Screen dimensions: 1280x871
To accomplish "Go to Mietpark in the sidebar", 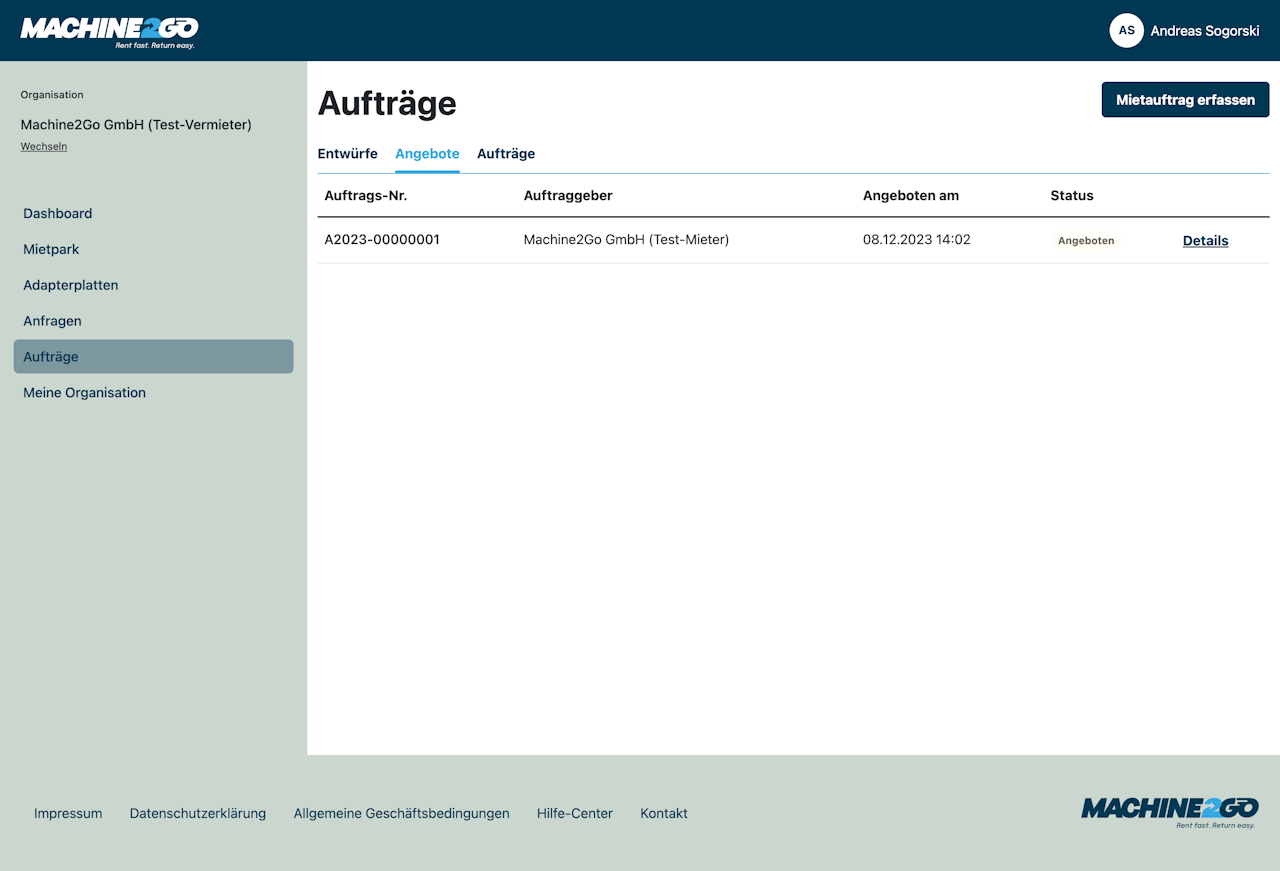I will [x=51, y=250].
